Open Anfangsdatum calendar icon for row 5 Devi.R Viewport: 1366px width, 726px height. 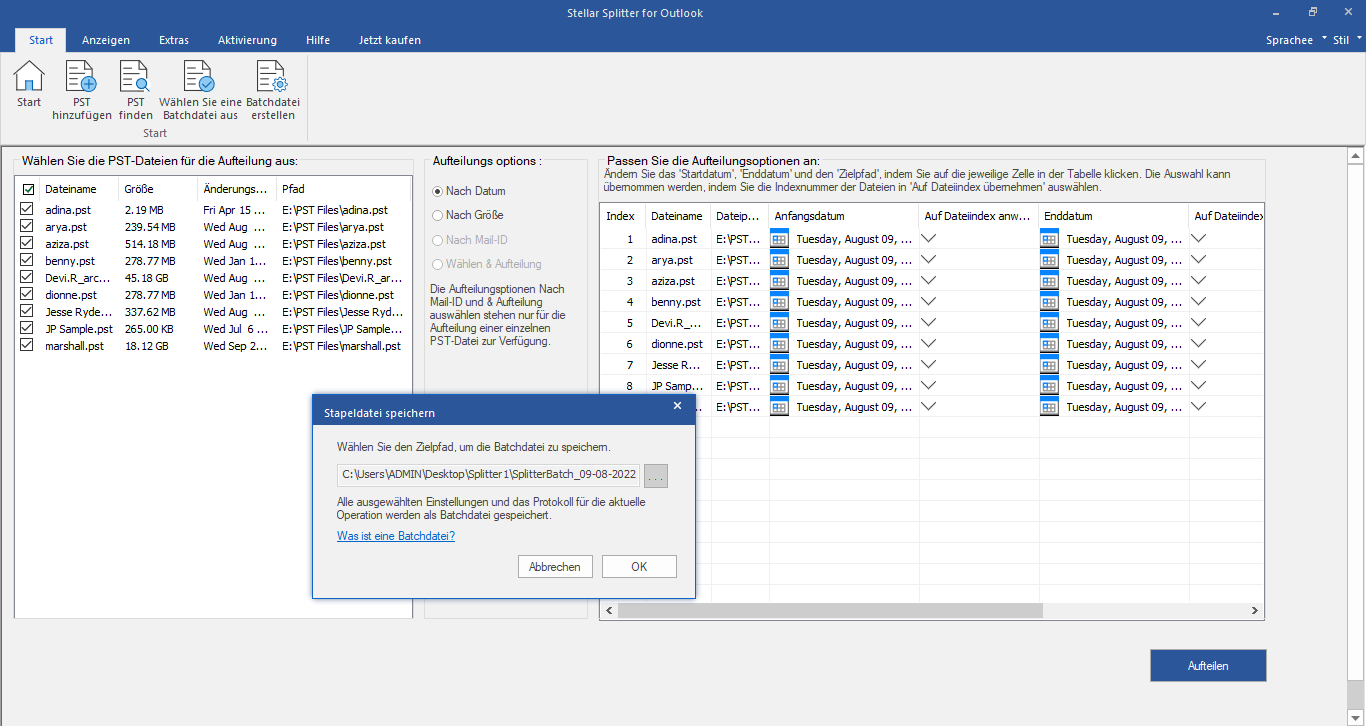click(780, 323)
